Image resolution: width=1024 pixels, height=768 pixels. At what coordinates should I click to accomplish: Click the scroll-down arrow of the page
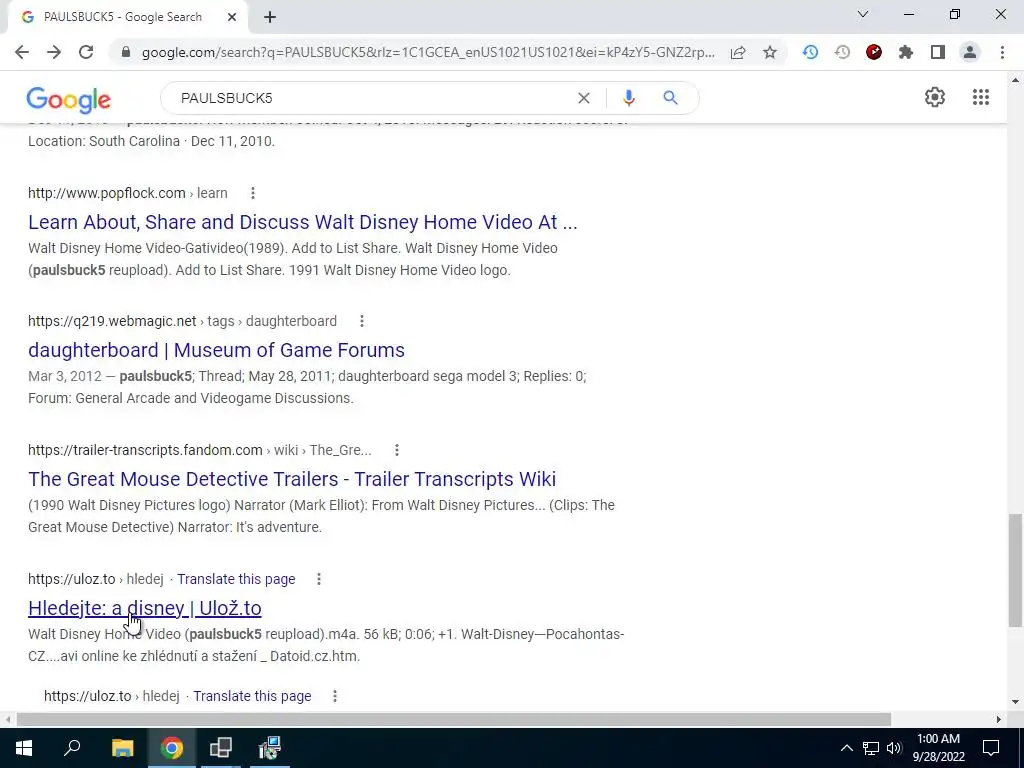point(1014,702)
